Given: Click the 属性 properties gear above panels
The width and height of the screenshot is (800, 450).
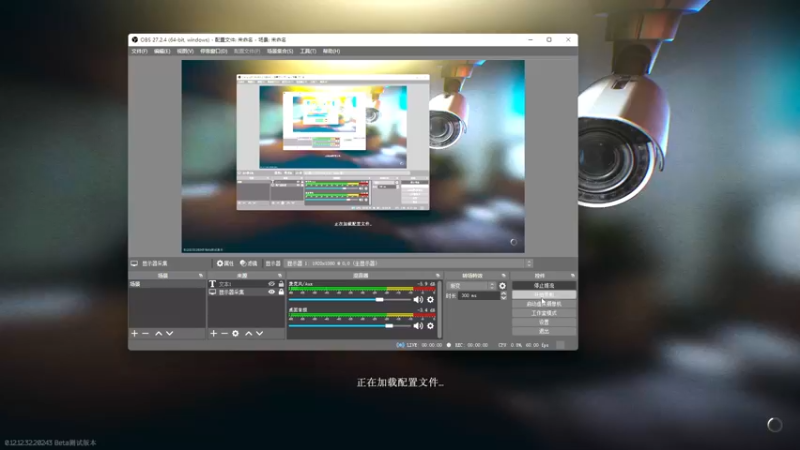Looking at the screenshot, I should tap(225, 263).
